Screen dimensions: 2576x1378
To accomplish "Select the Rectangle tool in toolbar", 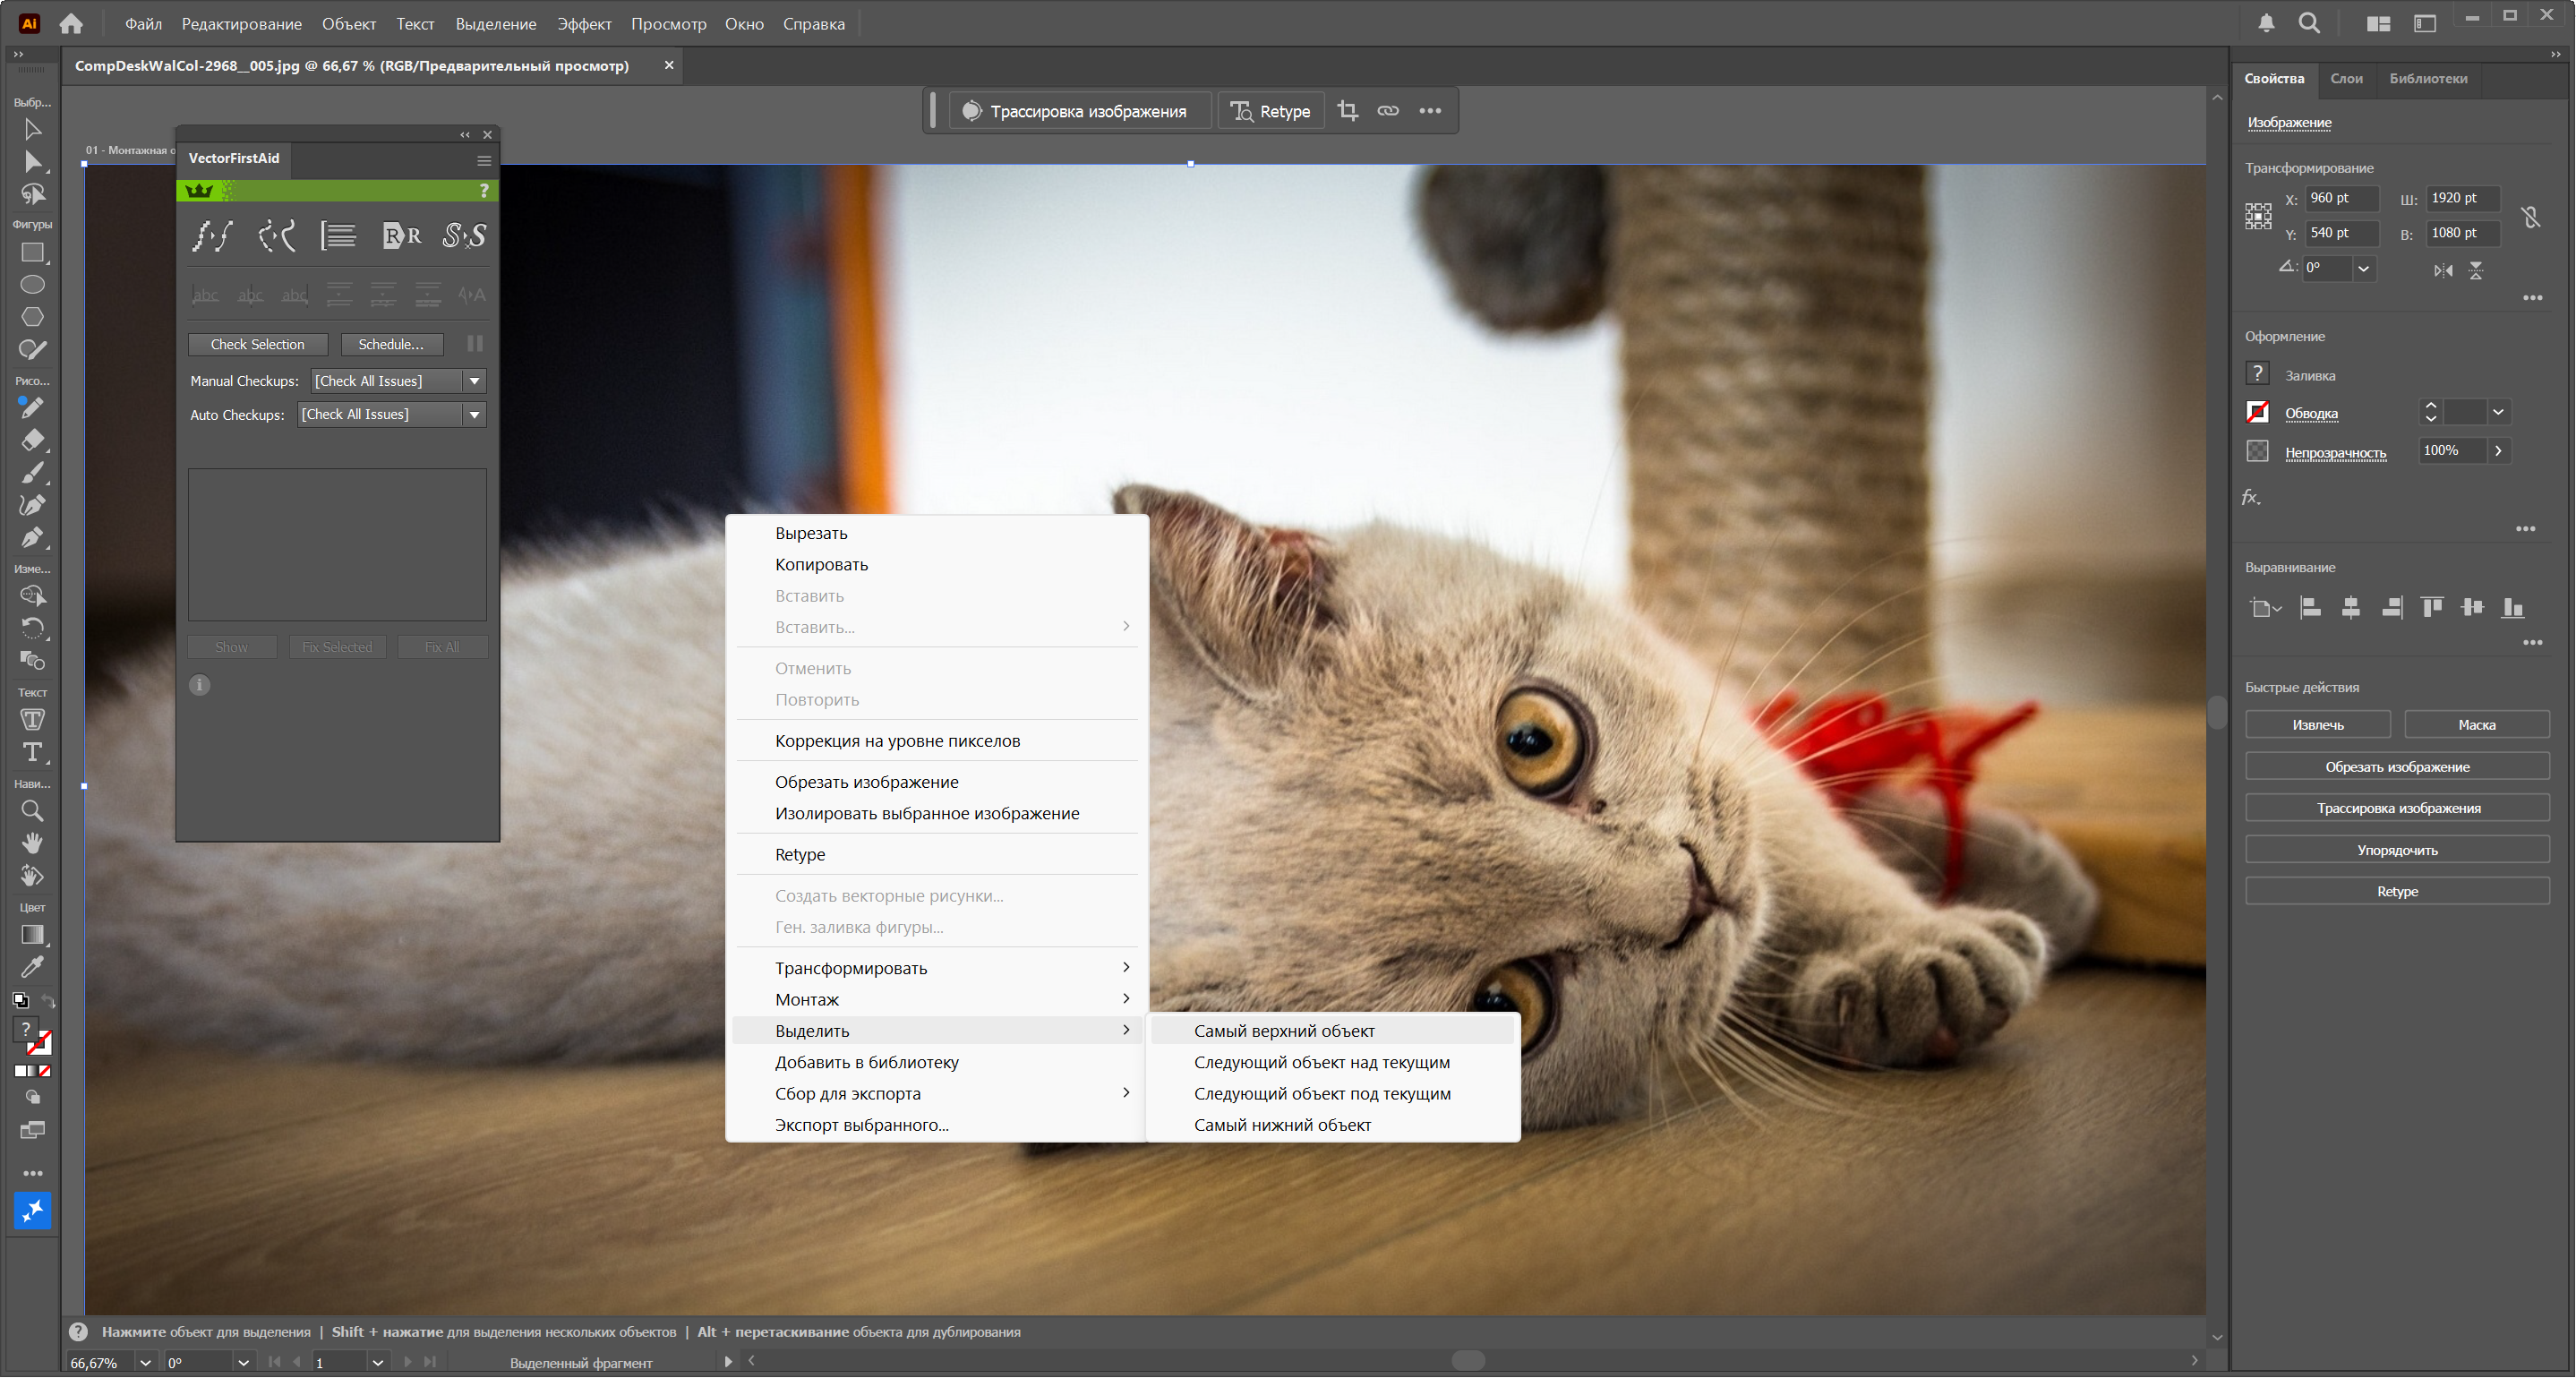I will pos(32,253).
